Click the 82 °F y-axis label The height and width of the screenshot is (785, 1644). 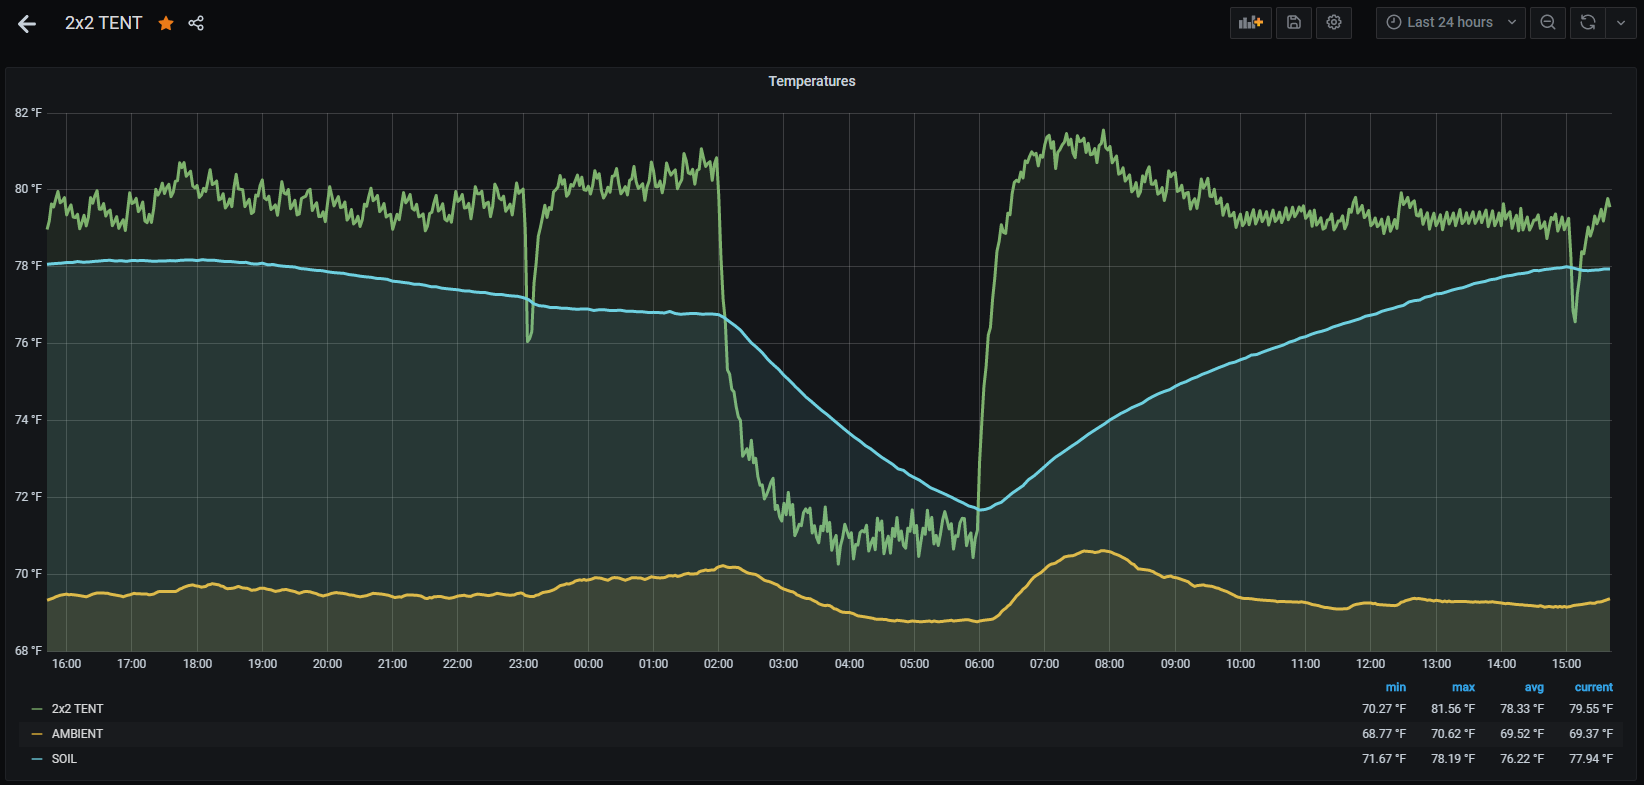[x=28, y=113]
